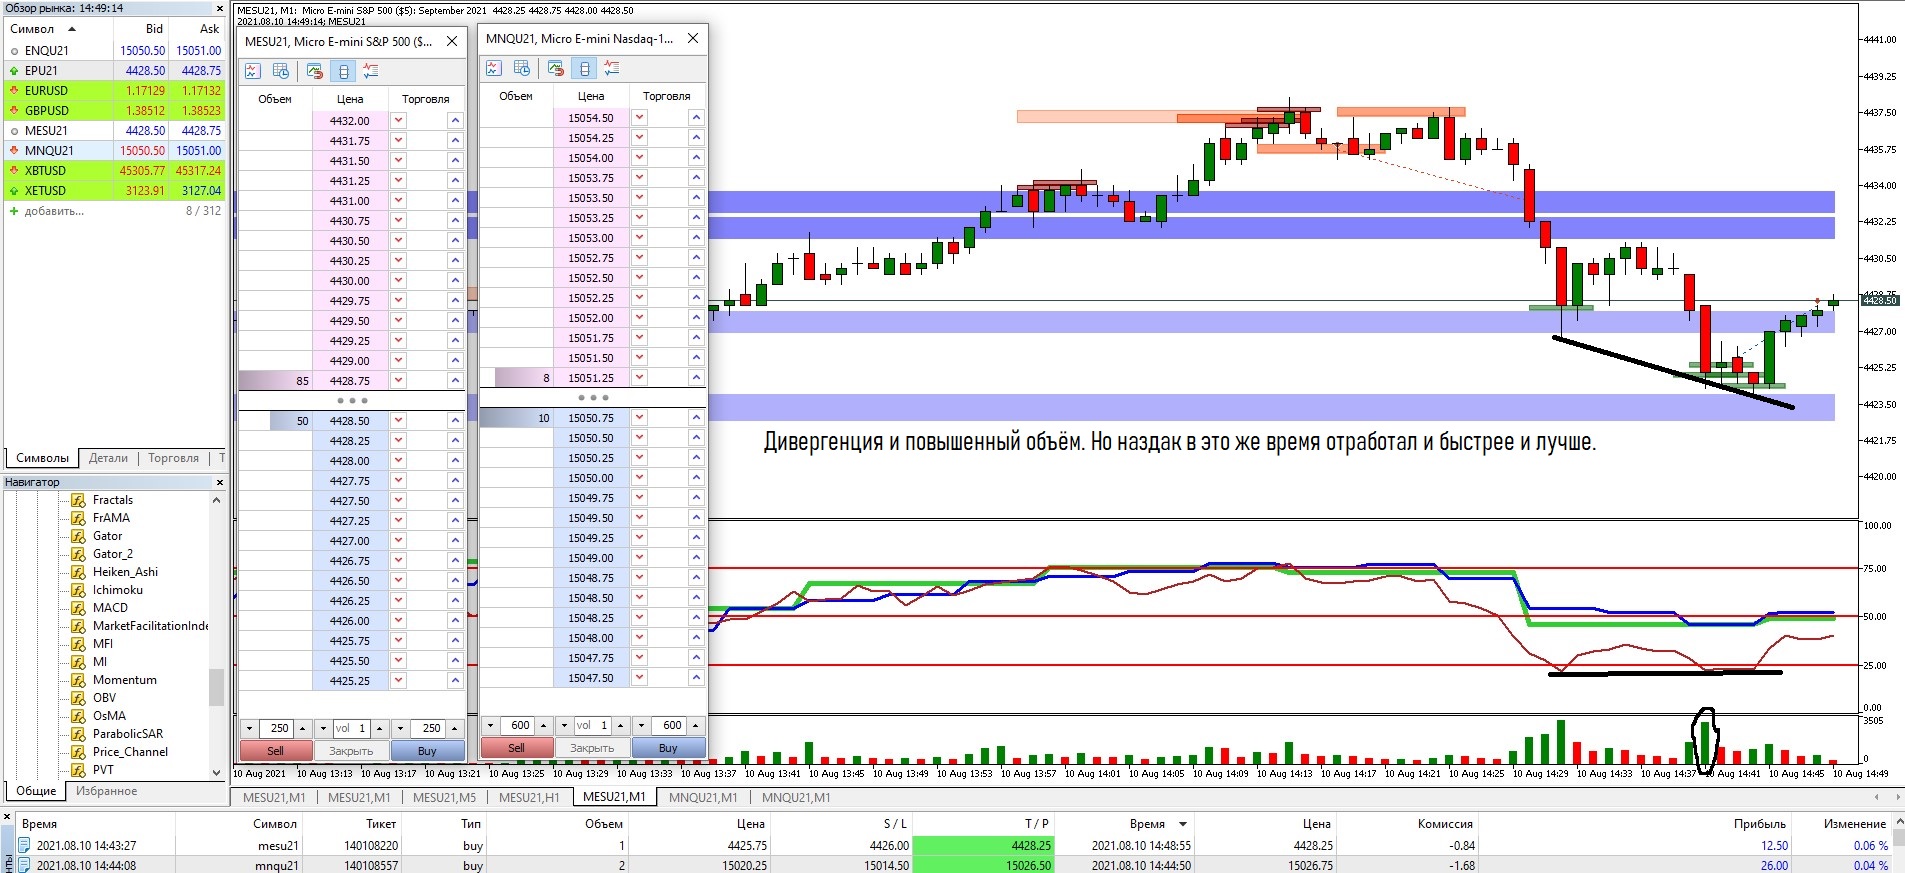Decrease vol value in MNQU21 depth window

point(564,726)
